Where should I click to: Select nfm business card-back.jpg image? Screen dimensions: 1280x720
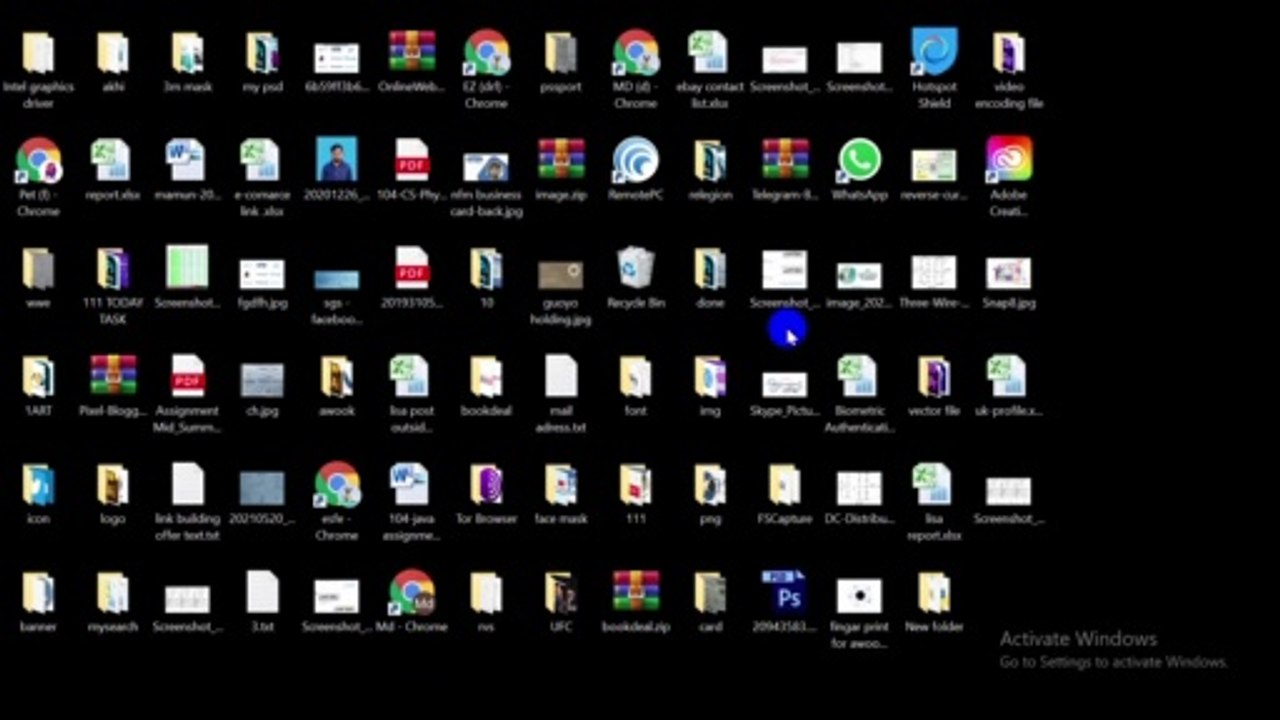tap(486, 166)
